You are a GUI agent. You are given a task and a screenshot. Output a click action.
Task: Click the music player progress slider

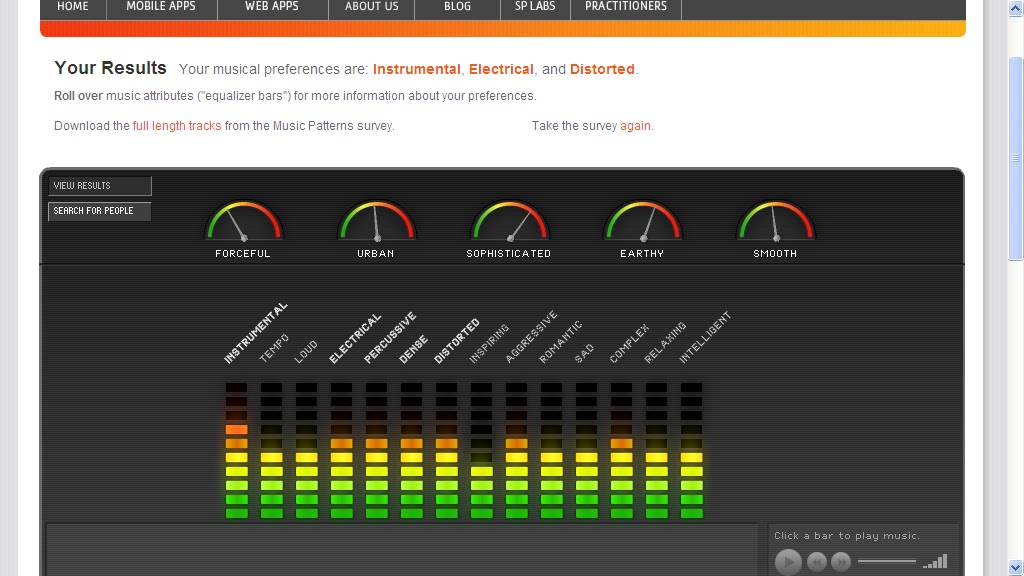[887, 561]
